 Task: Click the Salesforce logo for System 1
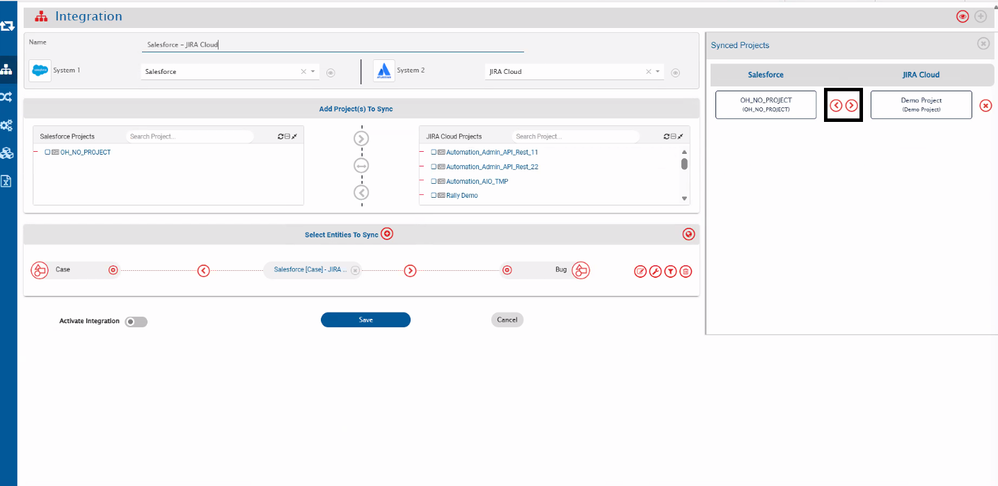(39, 71)
